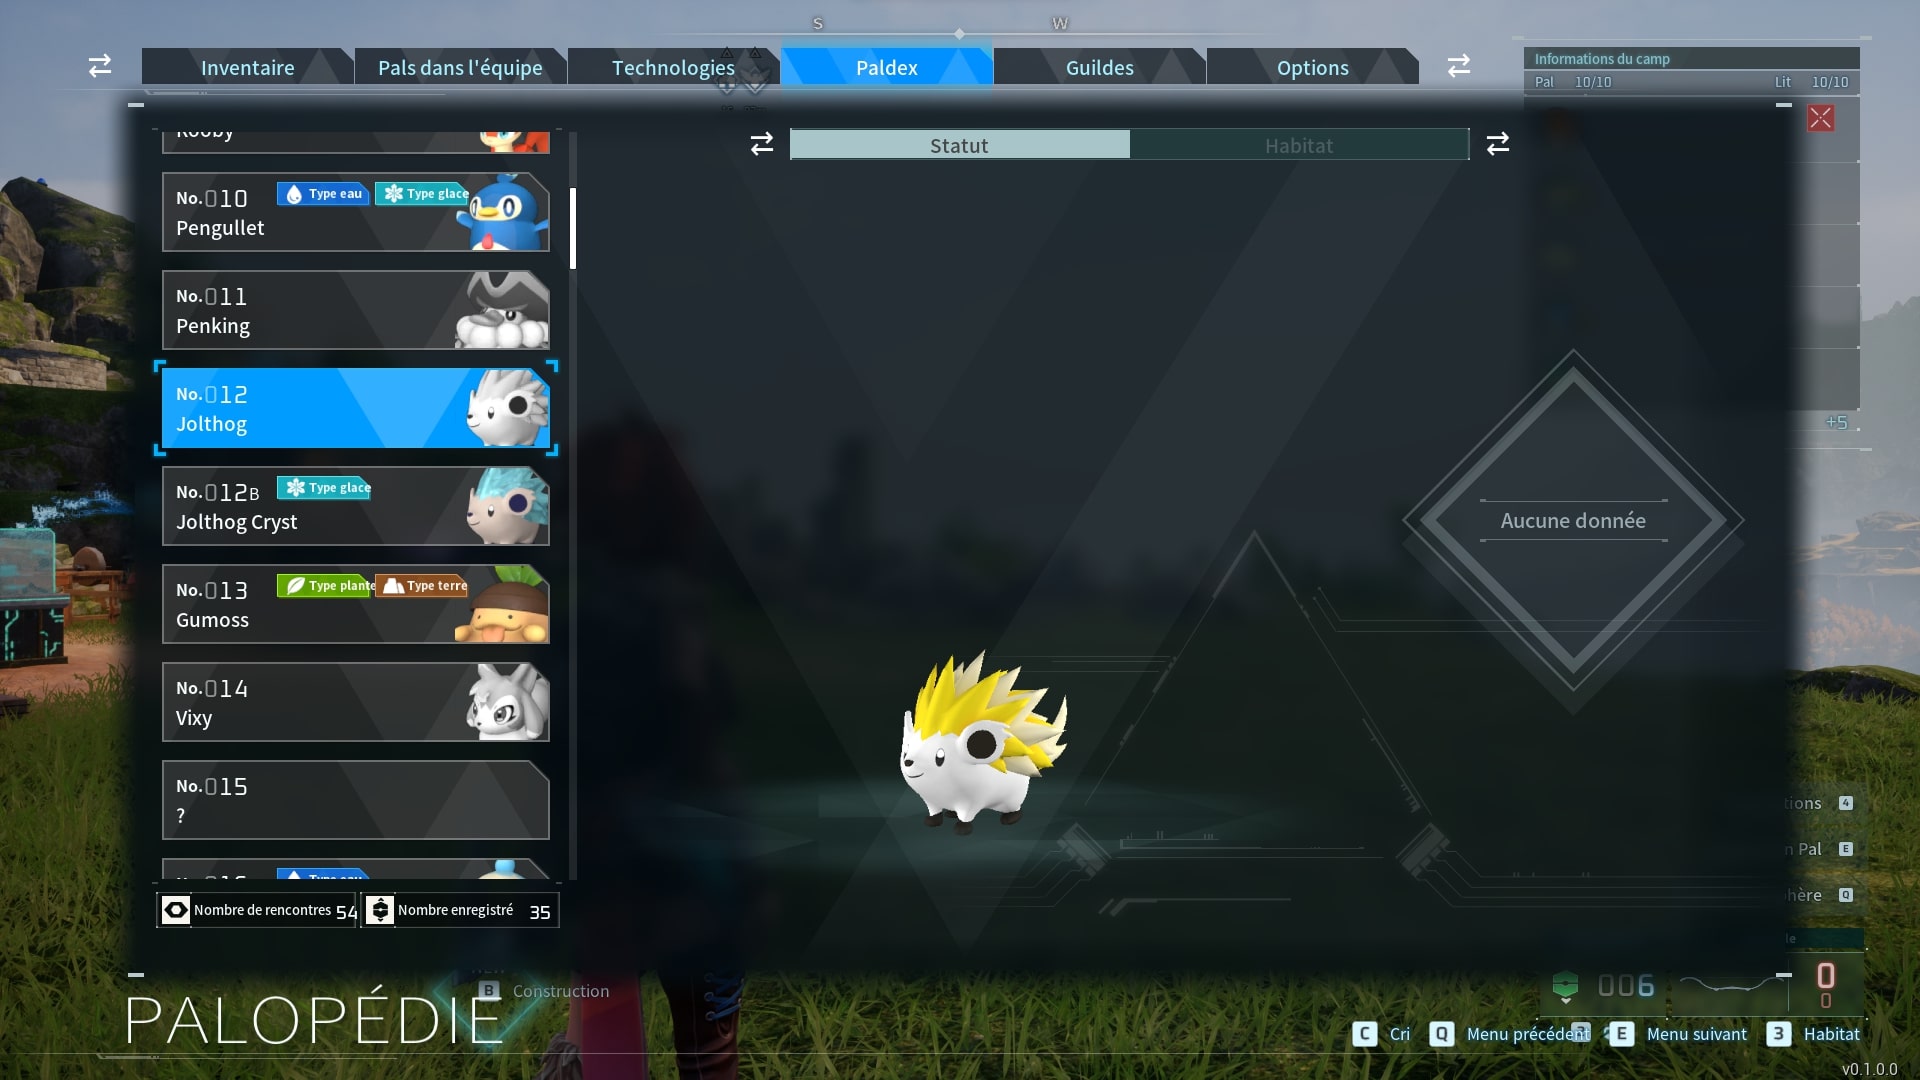Click the Paldex list scrollbar
Viewport: 1920px width, 1080px height.
(x=573, y=228)
